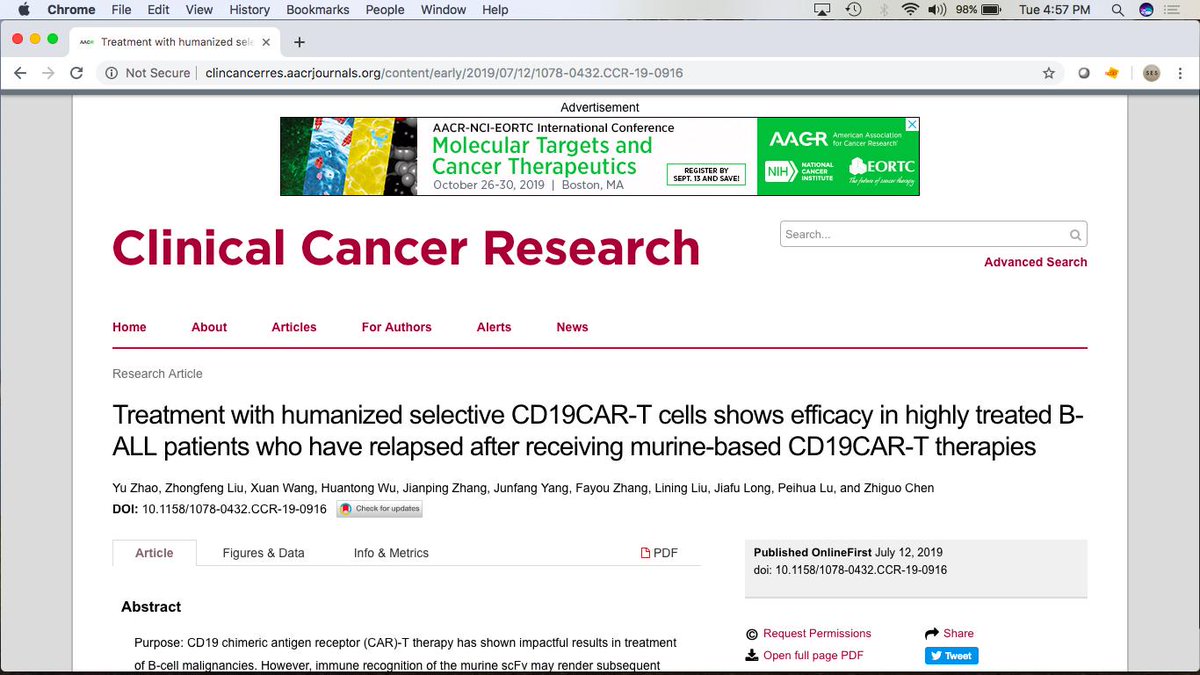Open the Window menu
1200x675 pixels.
[443, 9]
